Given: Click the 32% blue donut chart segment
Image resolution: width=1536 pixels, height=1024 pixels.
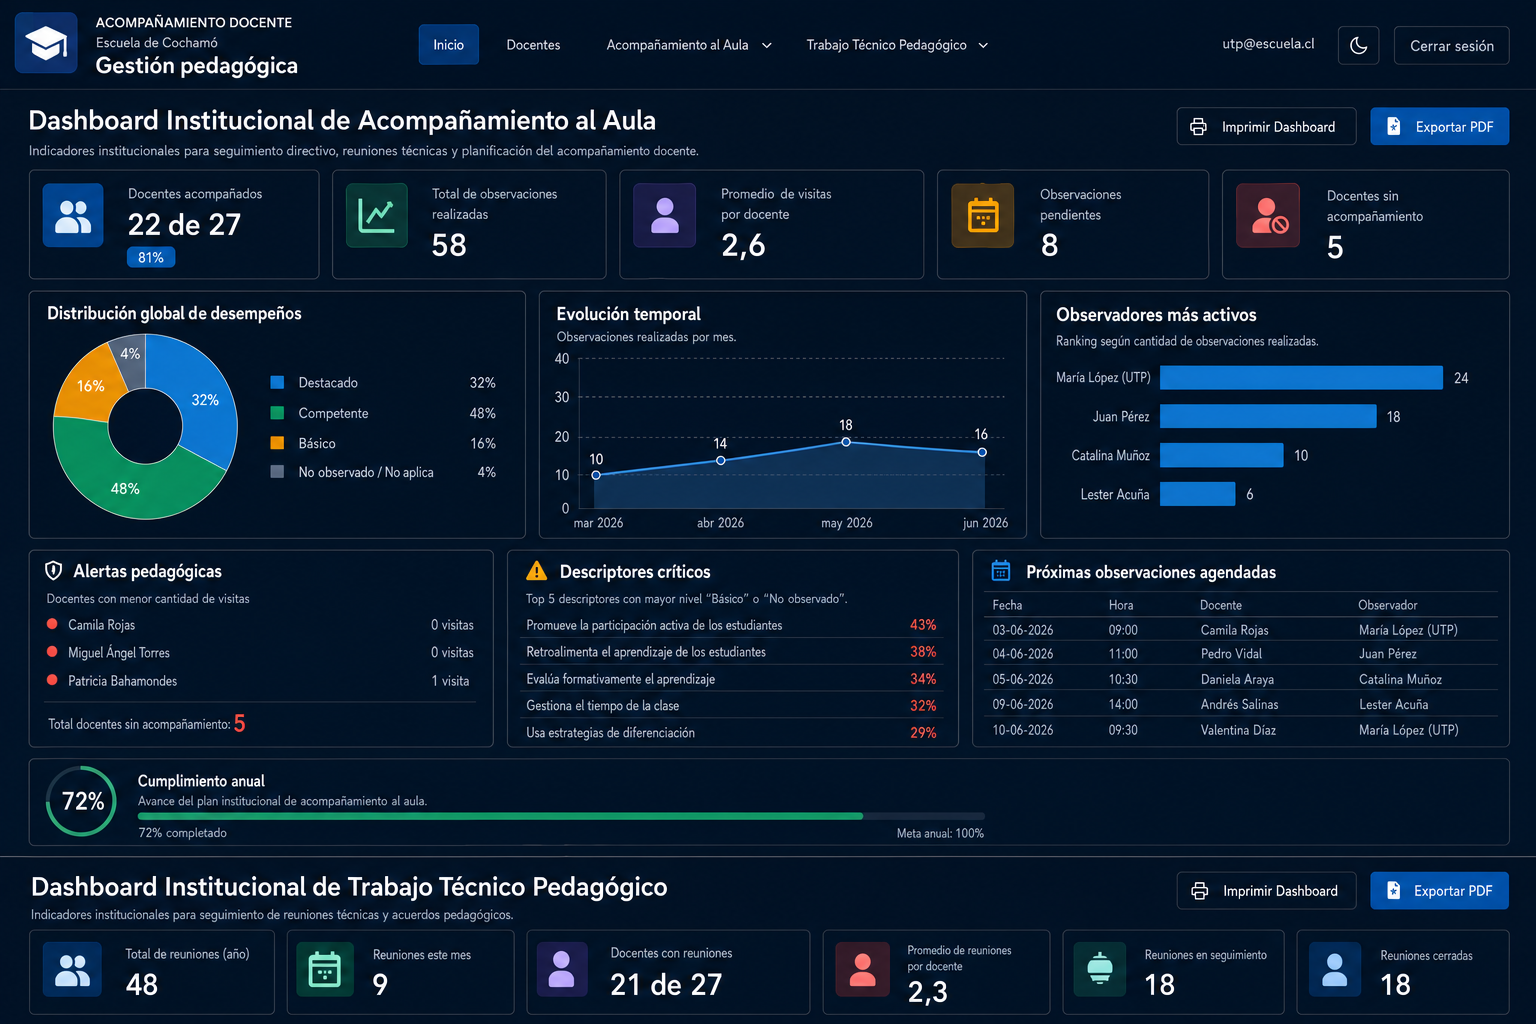Looking at the screenshot, I should (206, 400).
